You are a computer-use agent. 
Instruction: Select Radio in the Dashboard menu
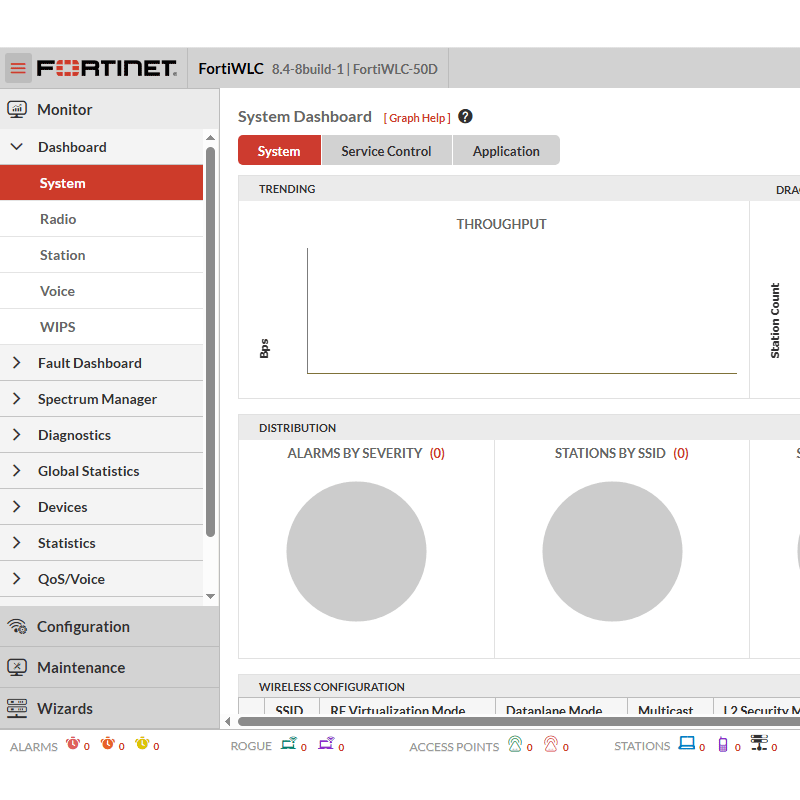58,219
